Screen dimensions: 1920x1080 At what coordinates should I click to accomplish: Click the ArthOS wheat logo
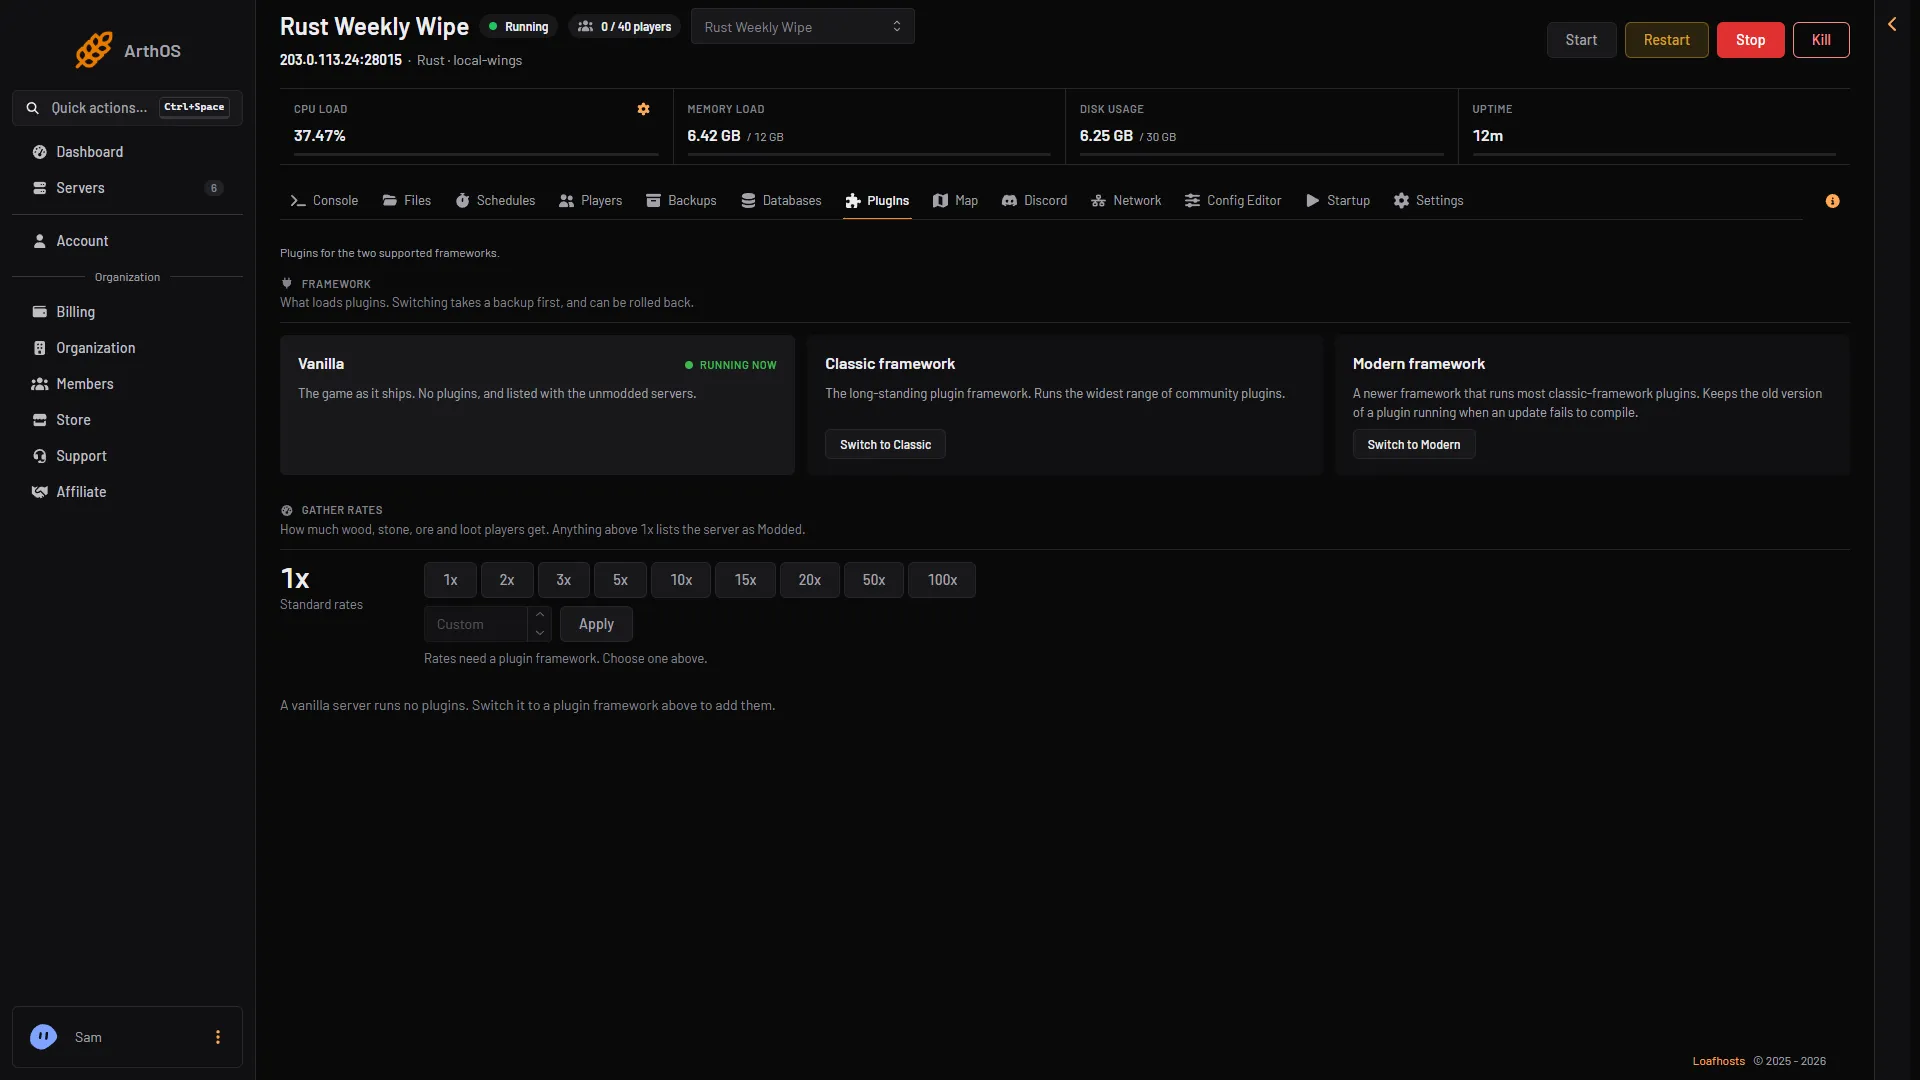[94, 50]
